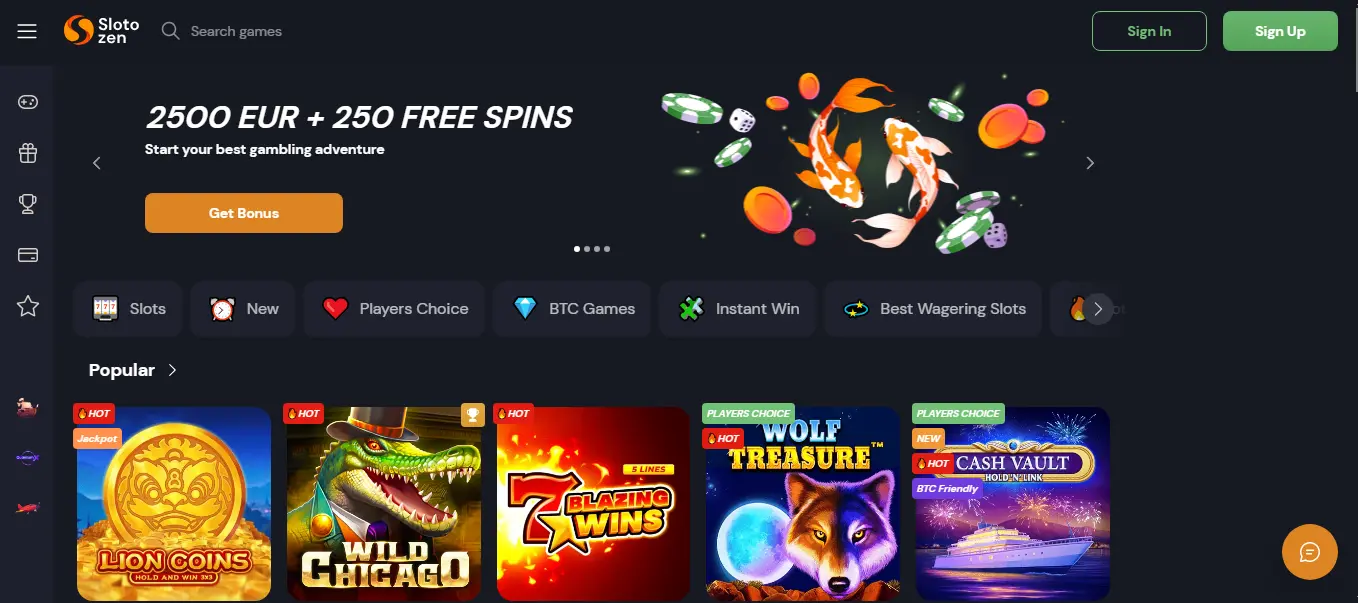The width and height of the screenshot is (1358, 603).
Task: Go to the next banner slide arrow
Action: pos(1090,163)
